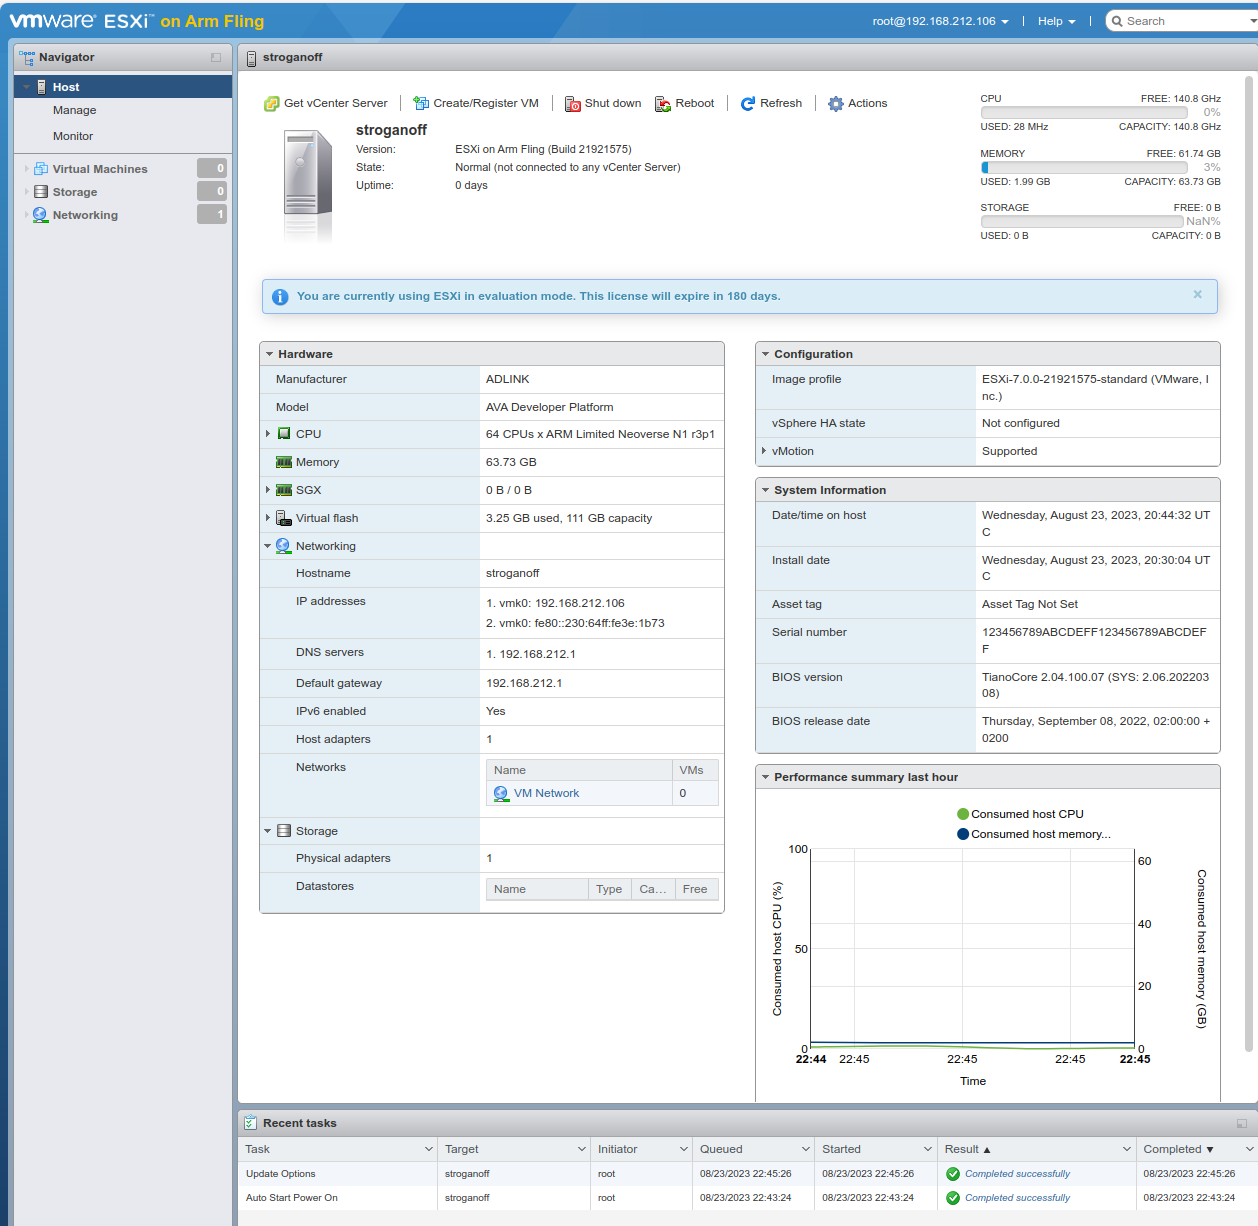
Task: Collapse the System Information section
Action: point(766,491)
